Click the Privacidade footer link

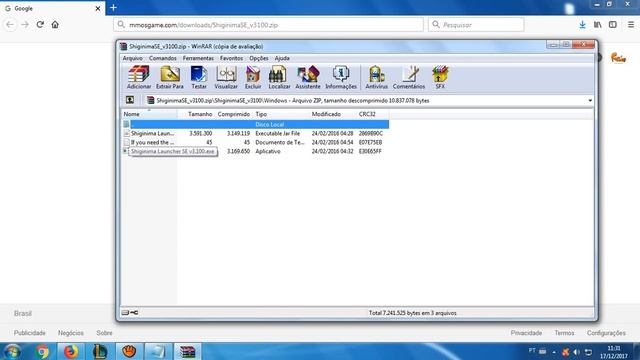526,333
